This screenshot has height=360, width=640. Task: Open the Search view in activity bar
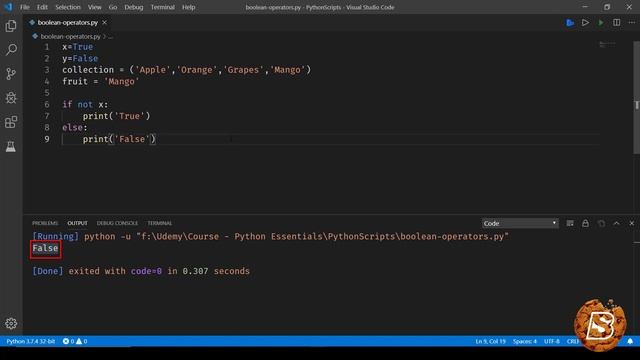11,50
